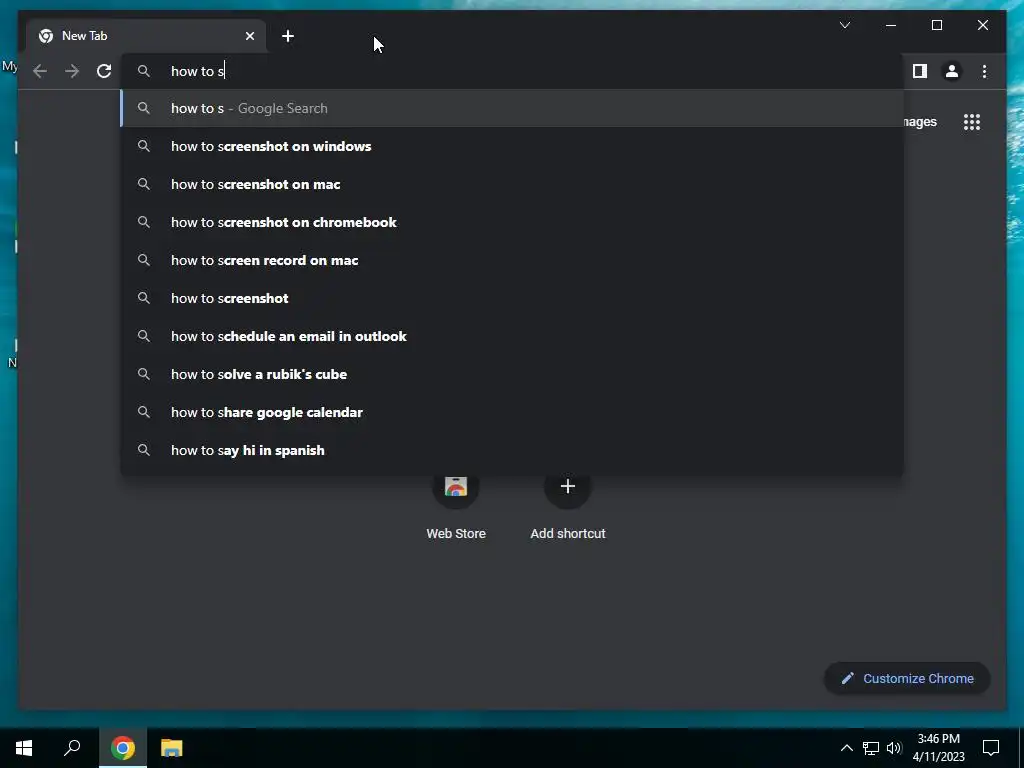The width and height of the screenshot is (1024, 768).
Task: Open Chrome three-dot menu
Action: tap(984, 71)
